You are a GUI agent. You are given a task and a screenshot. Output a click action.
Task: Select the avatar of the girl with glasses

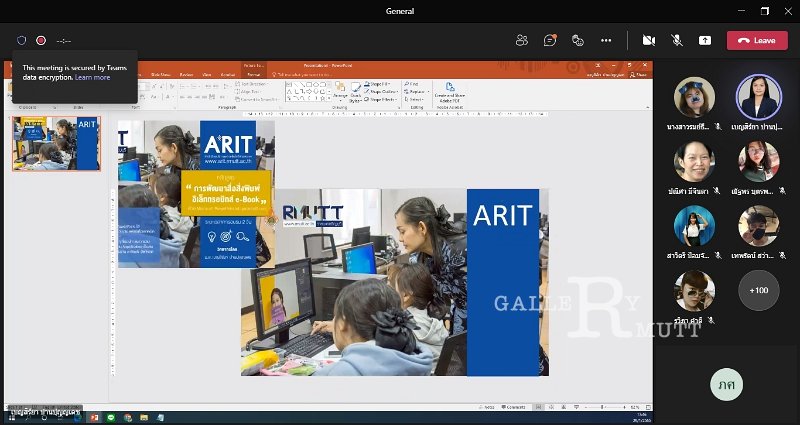coord(759,162)
